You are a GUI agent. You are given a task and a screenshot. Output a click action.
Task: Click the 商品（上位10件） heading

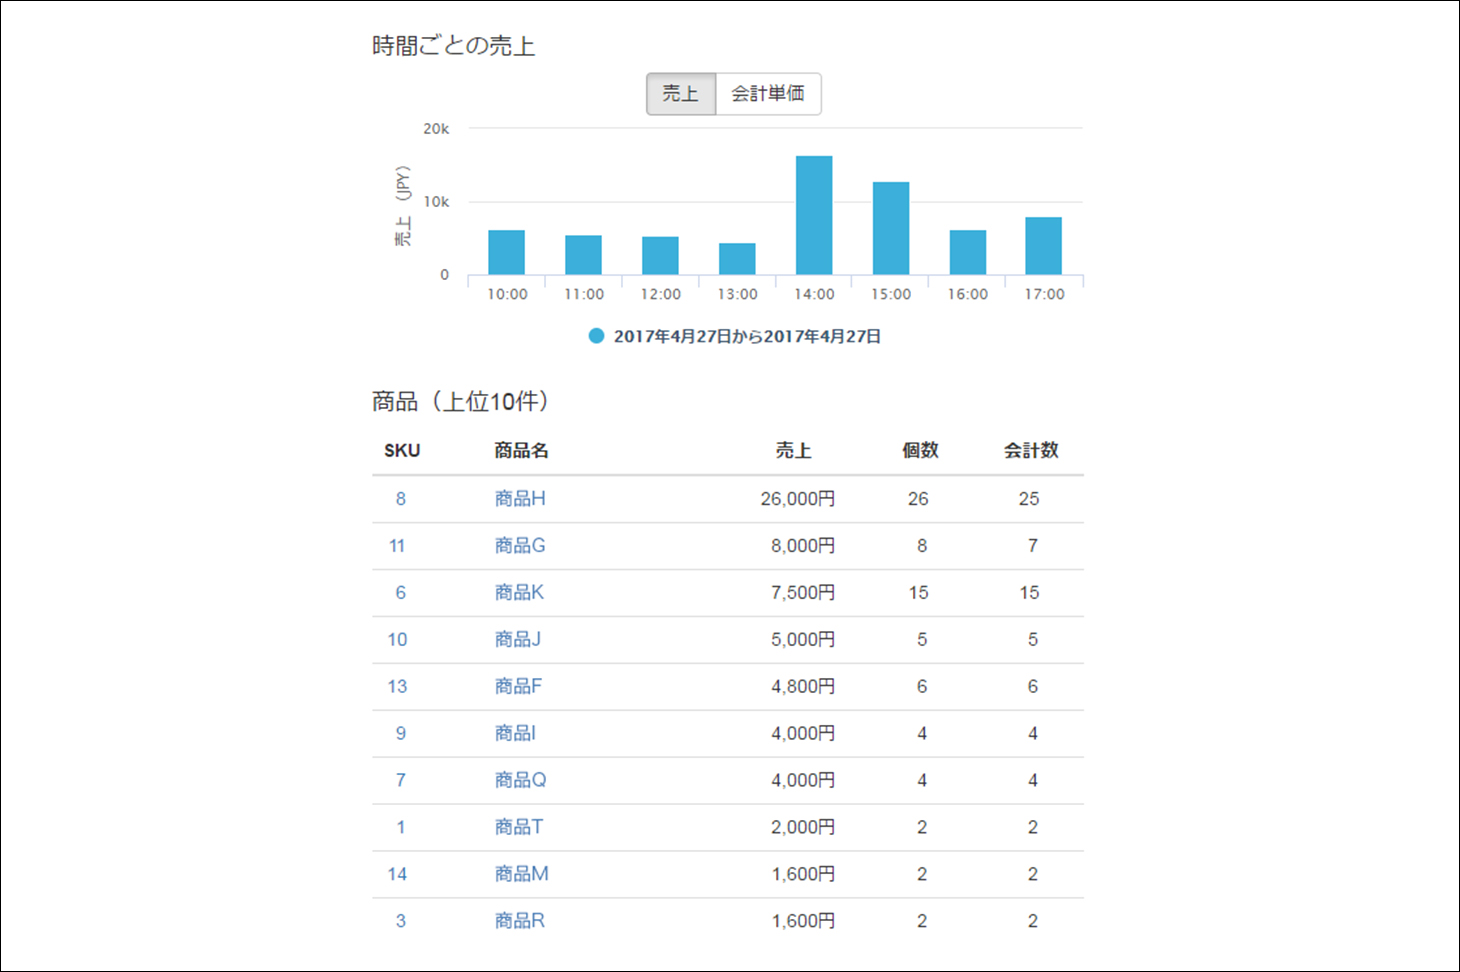point(463,402)
